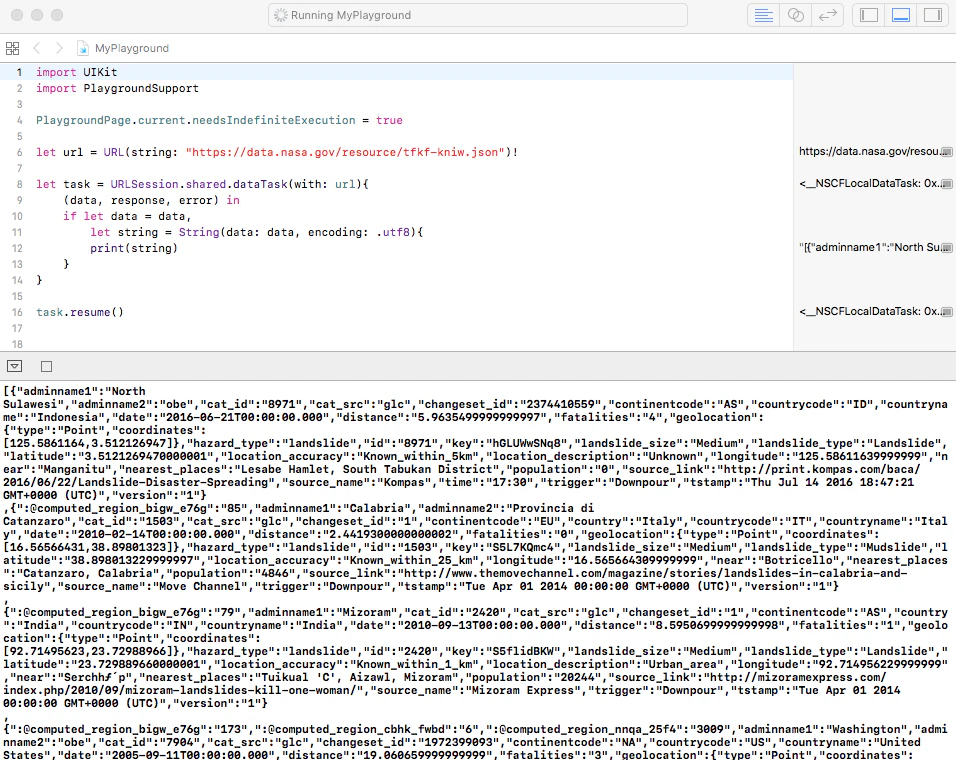
Task: Hide the debug area console toggle
Action: [15, 366]
